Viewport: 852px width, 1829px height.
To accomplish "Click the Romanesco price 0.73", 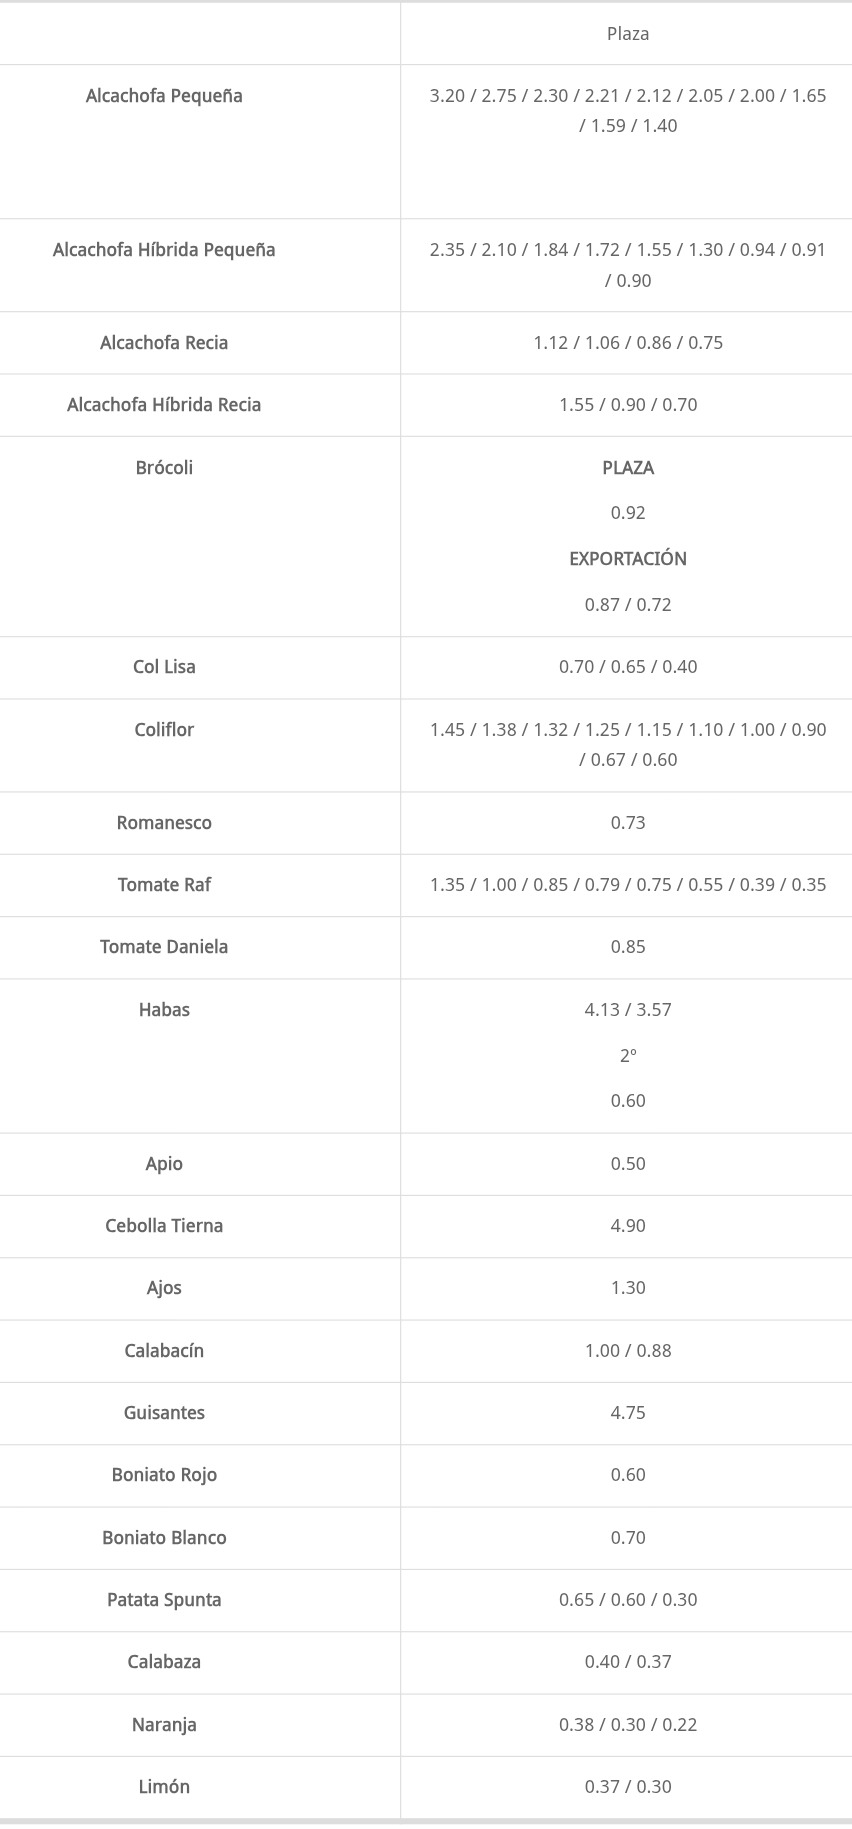I will tap(628, 823).
